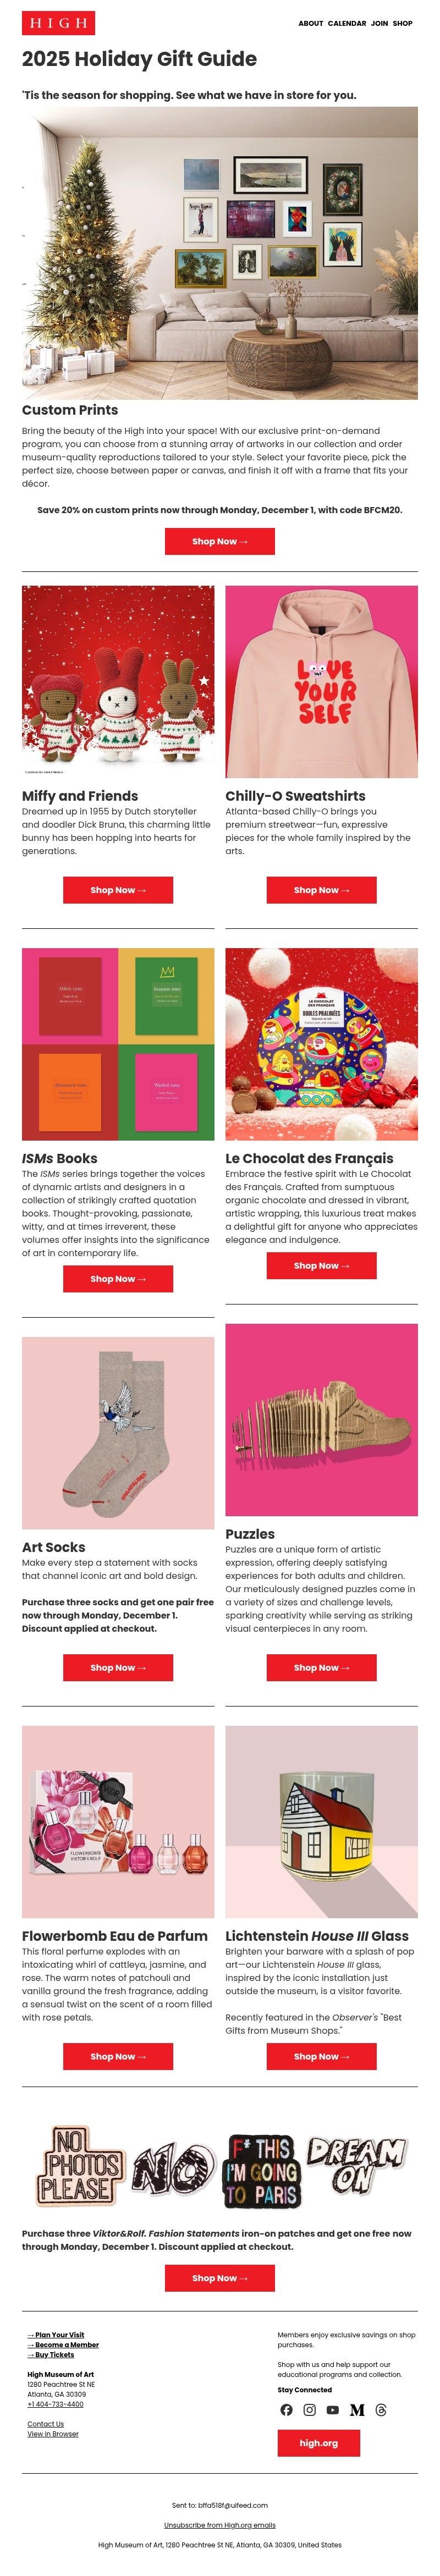Open the YouTube icon in the footer
The image size is (440, 2576).
pos(333,2410)
